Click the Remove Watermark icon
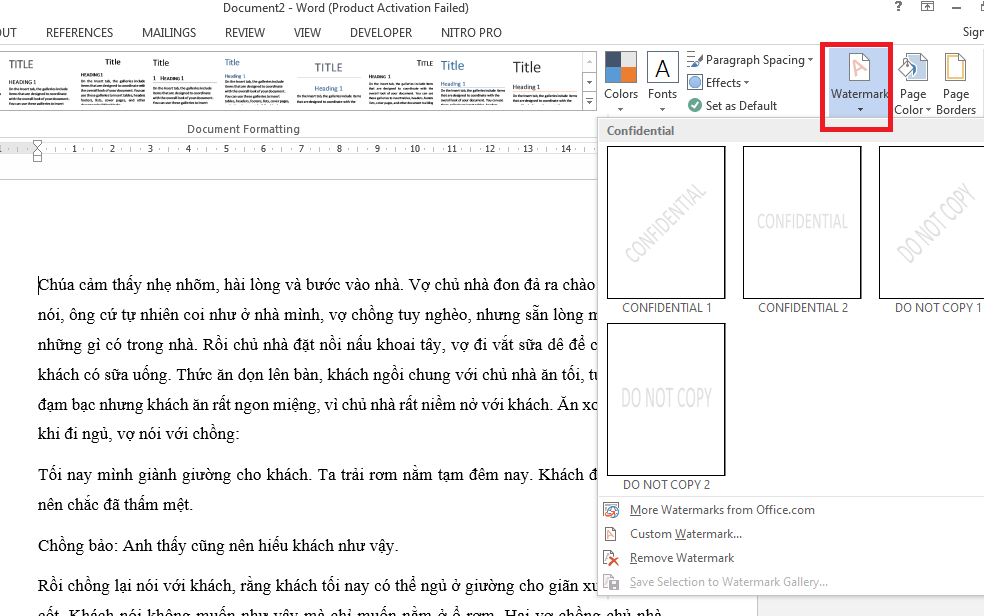Viewport: 984px width, 616px height. pos(611,558)
